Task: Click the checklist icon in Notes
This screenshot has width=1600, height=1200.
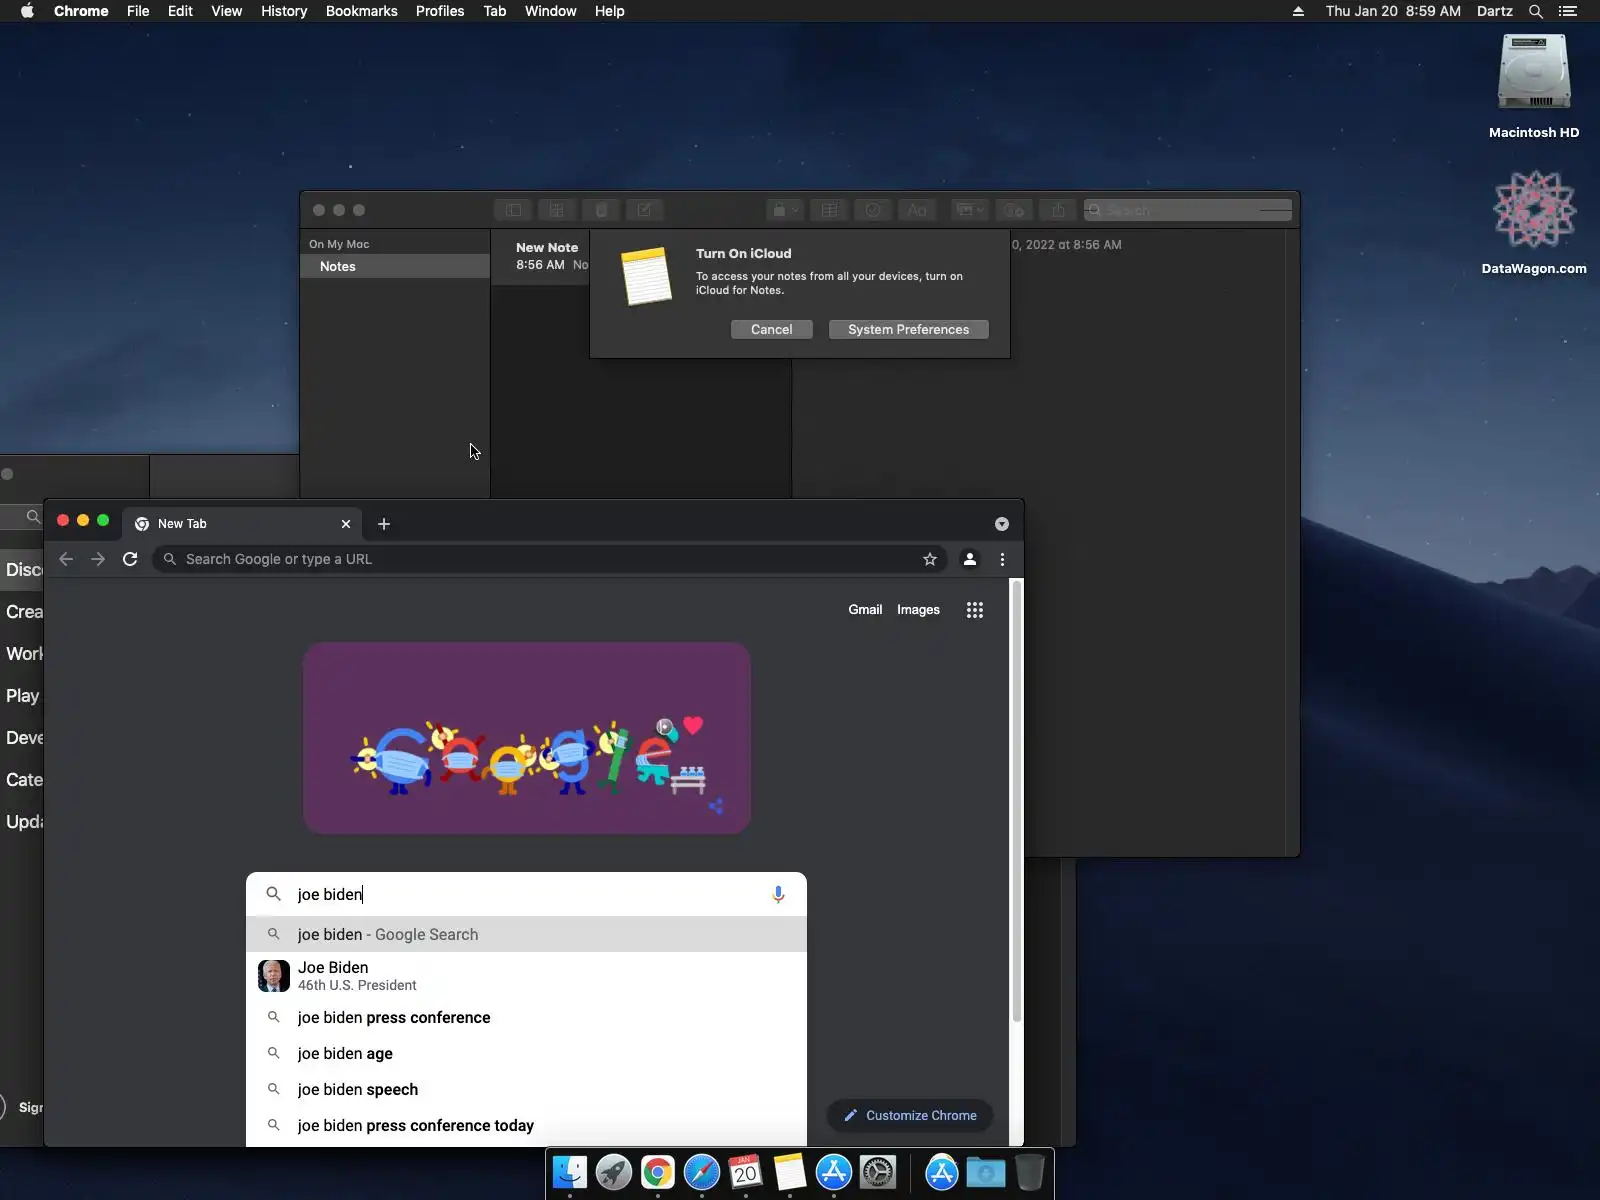Action: pos(873,210)
